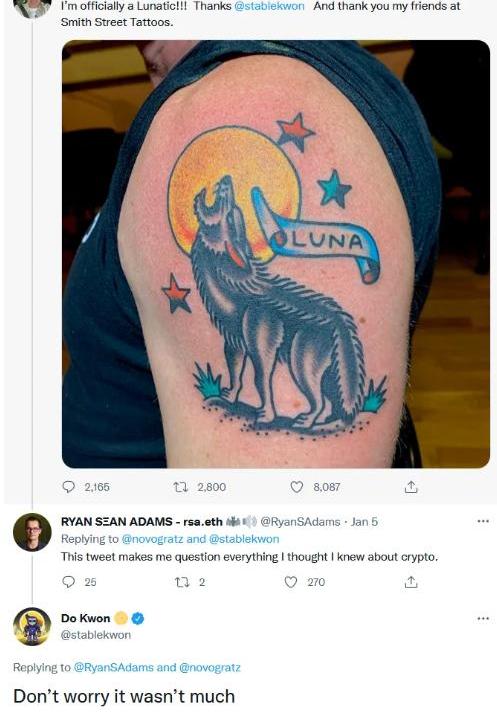Viewport: 497px width, 715px height.
Task: Click Do Kwon's blue verified badge
Action: [x=138, y=619]
